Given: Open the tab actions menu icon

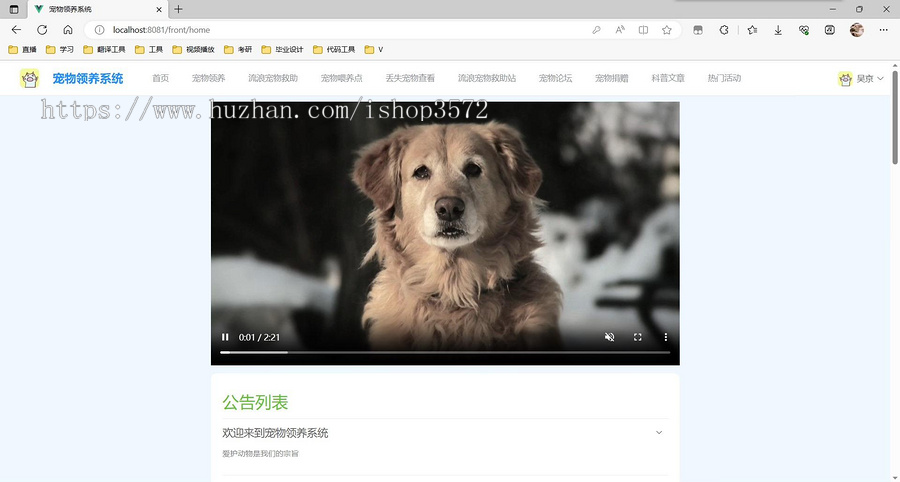Looking at the screenshot, I should [14, 9].
